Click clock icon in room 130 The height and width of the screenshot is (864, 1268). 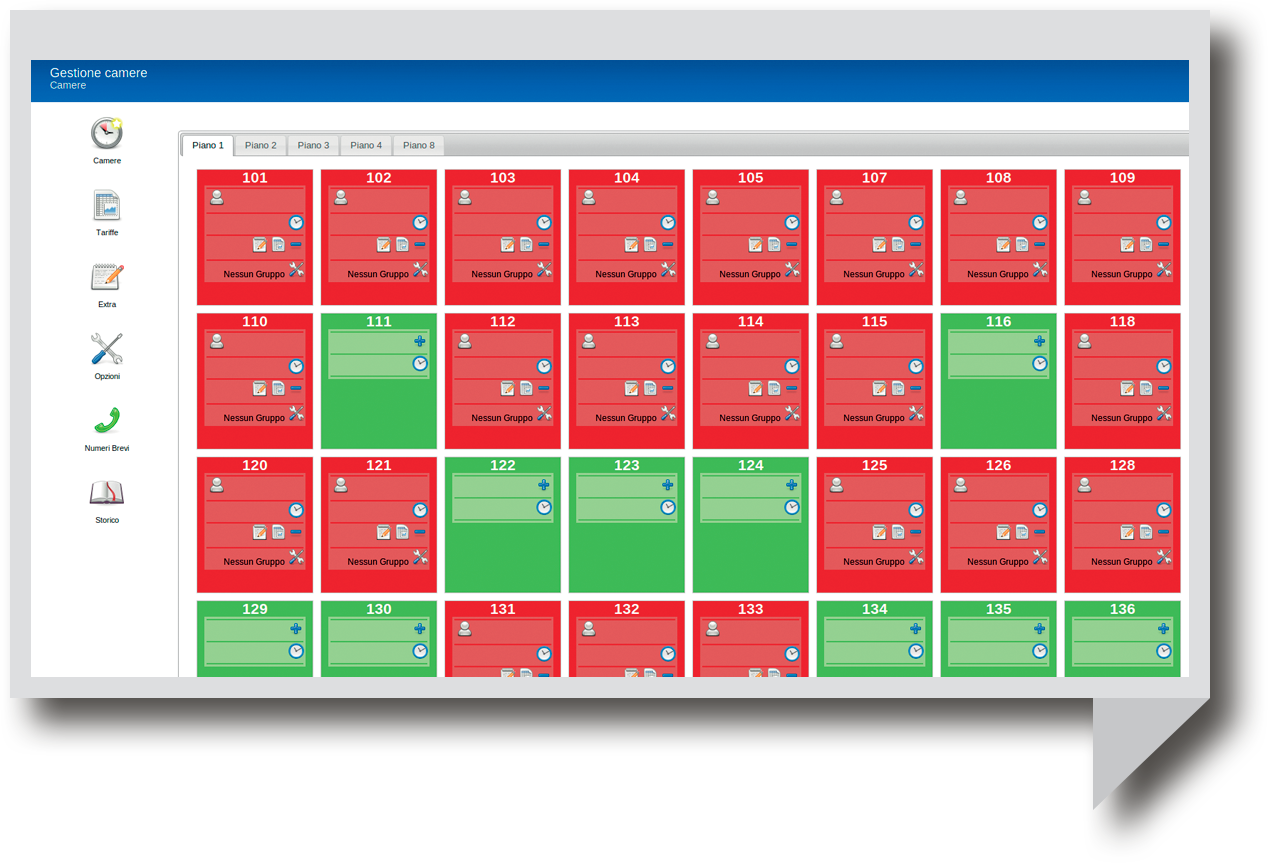pos(420,651)
